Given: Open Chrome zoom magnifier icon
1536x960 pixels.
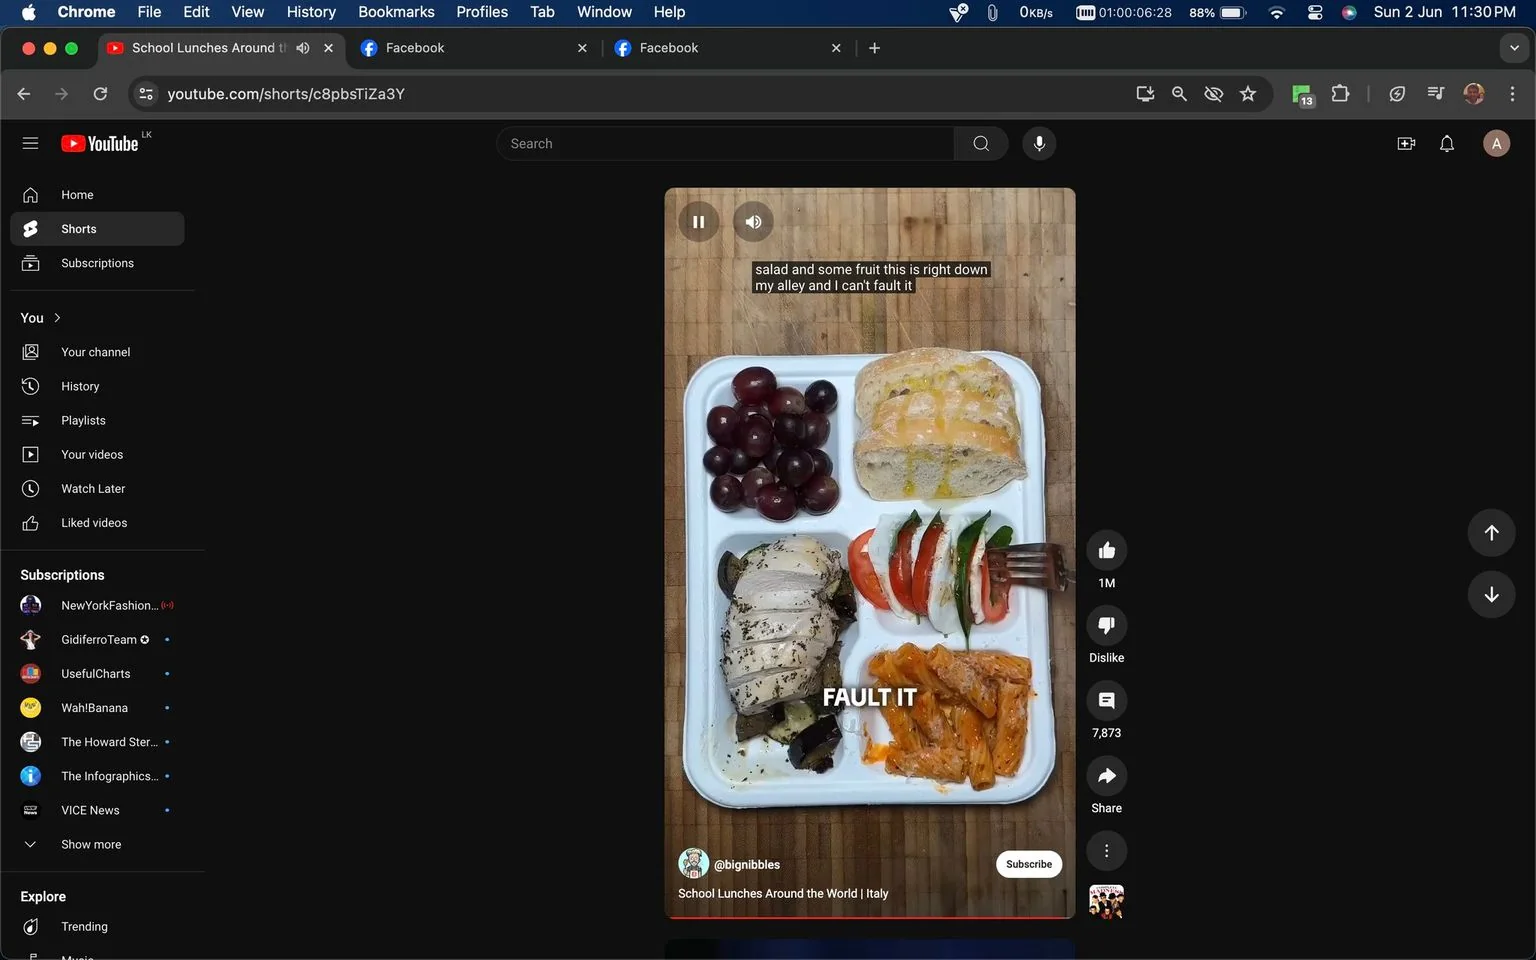Looking at the screenshot, I should [x=1179, y=93].
